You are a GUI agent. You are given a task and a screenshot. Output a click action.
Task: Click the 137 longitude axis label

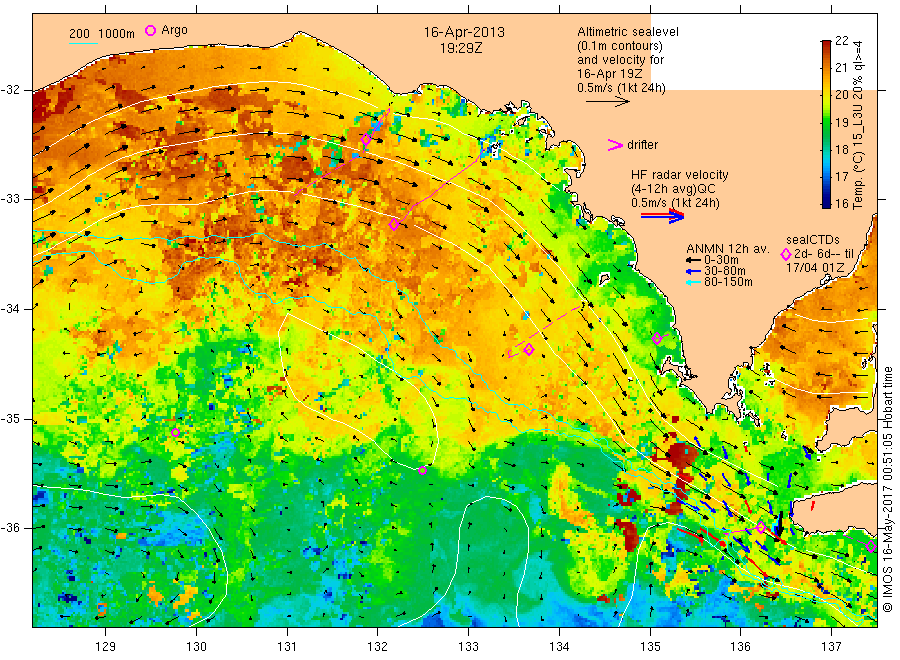pos(831,647)
